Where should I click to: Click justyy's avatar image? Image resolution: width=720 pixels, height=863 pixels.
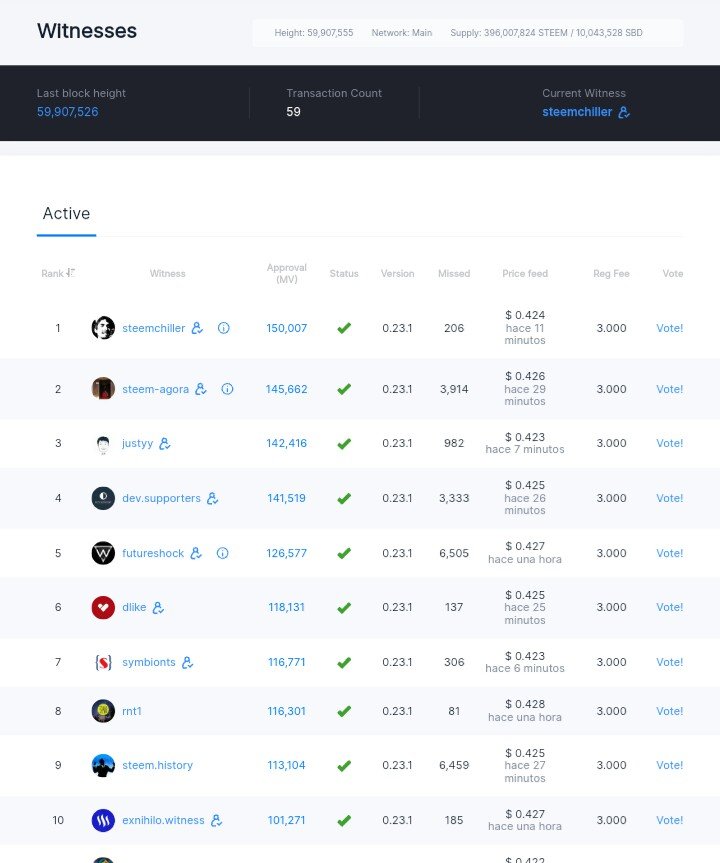pyautogui.click(x=103, y=443)
